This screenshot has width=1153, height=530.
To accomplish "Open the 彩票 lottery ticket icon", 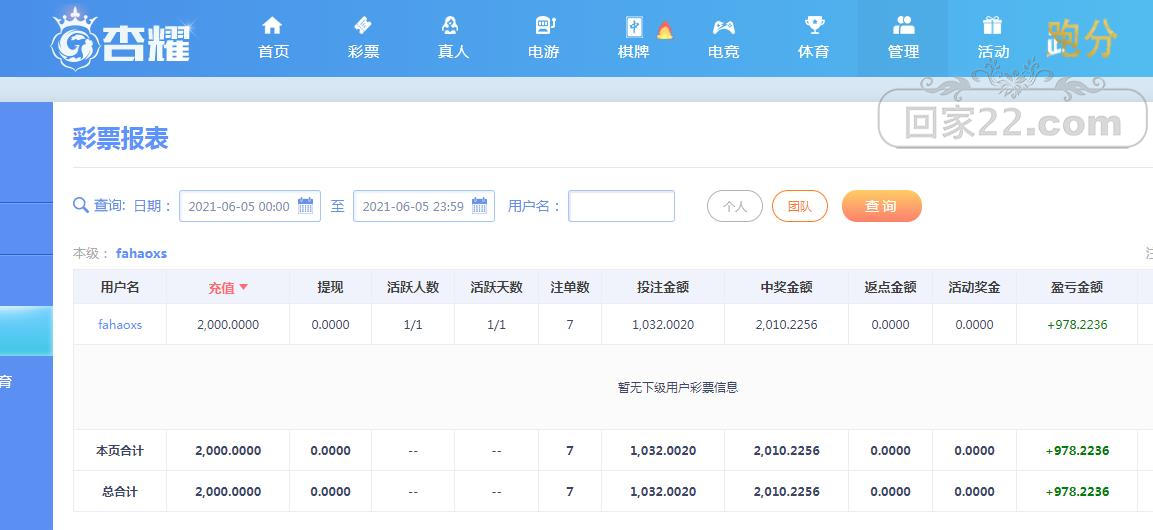I will tap(363, 26).
